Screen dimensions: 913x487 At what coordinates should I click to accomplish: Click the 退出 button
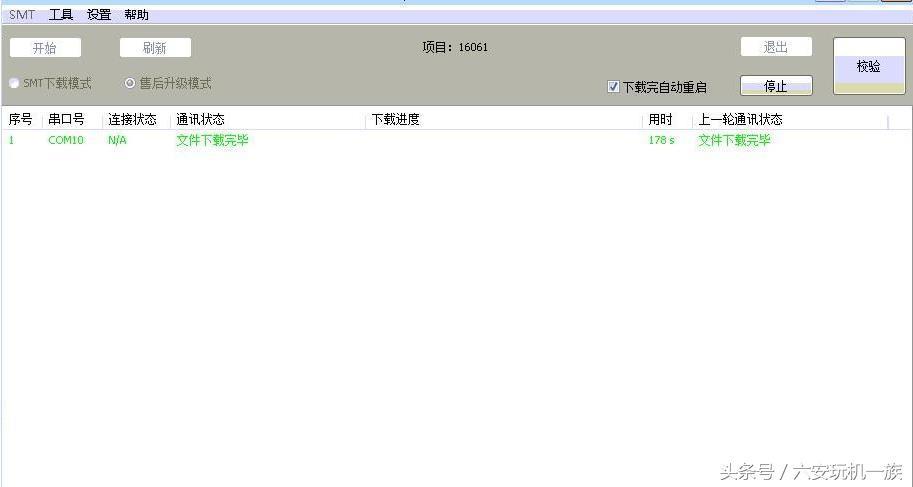(776, 47)
